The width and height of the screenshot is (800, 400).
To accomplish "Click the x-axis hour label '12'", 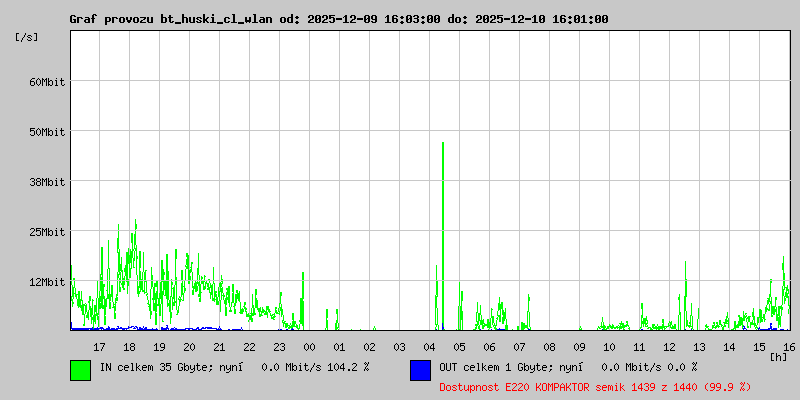I will 669,347.
